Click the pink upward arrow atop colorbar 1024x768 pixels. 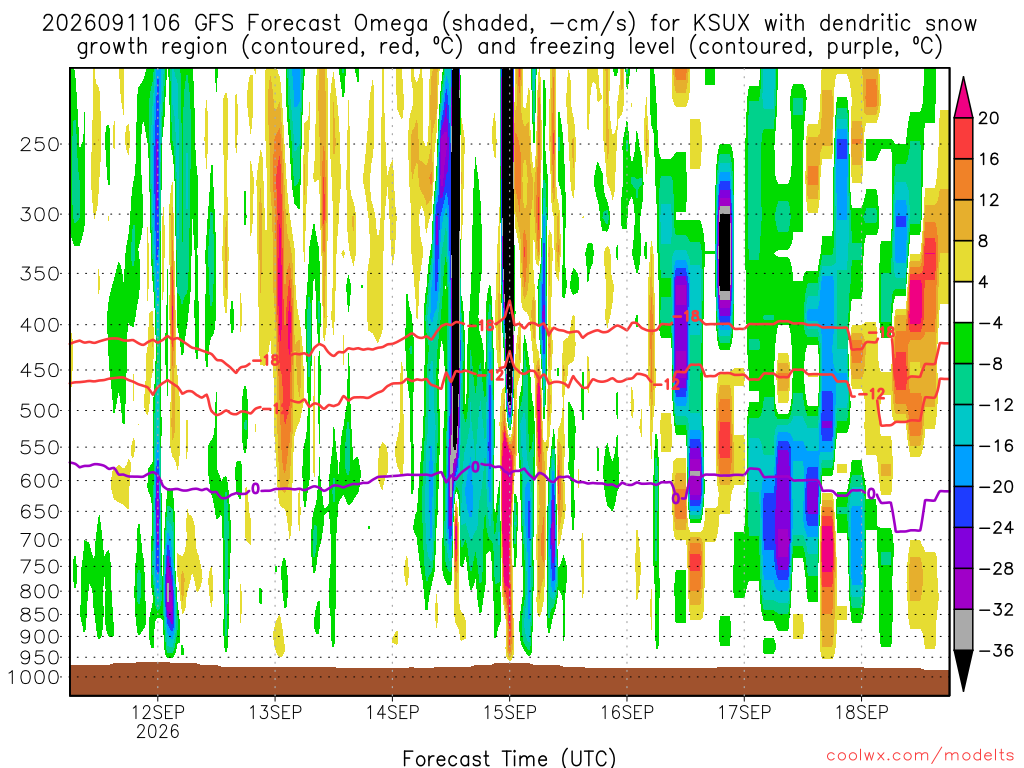click(963, 97)
